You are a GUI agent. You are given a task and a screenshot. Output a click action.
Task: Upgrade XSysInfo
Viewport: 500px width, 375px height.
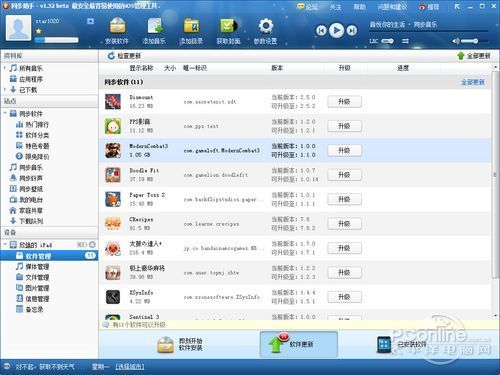[344, 297]
